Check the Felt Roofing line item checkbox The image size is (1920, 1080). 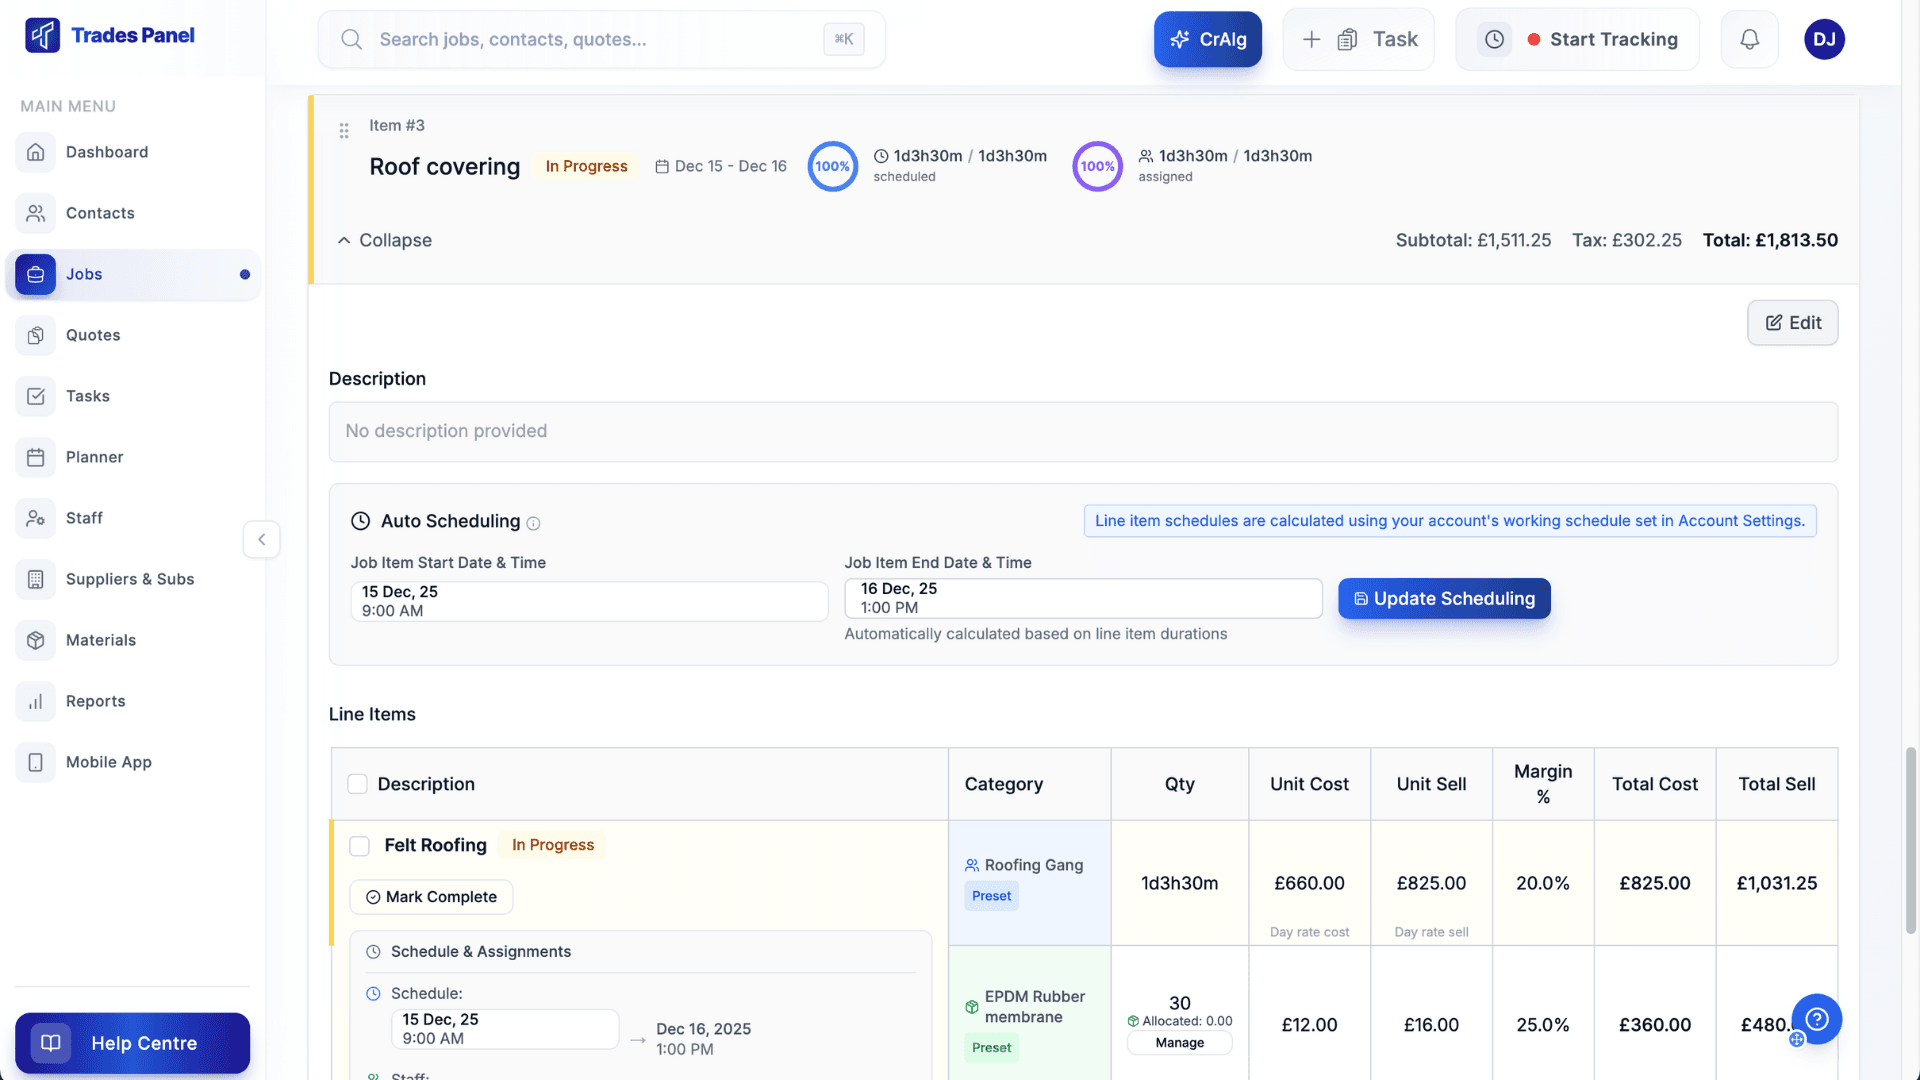359,846
